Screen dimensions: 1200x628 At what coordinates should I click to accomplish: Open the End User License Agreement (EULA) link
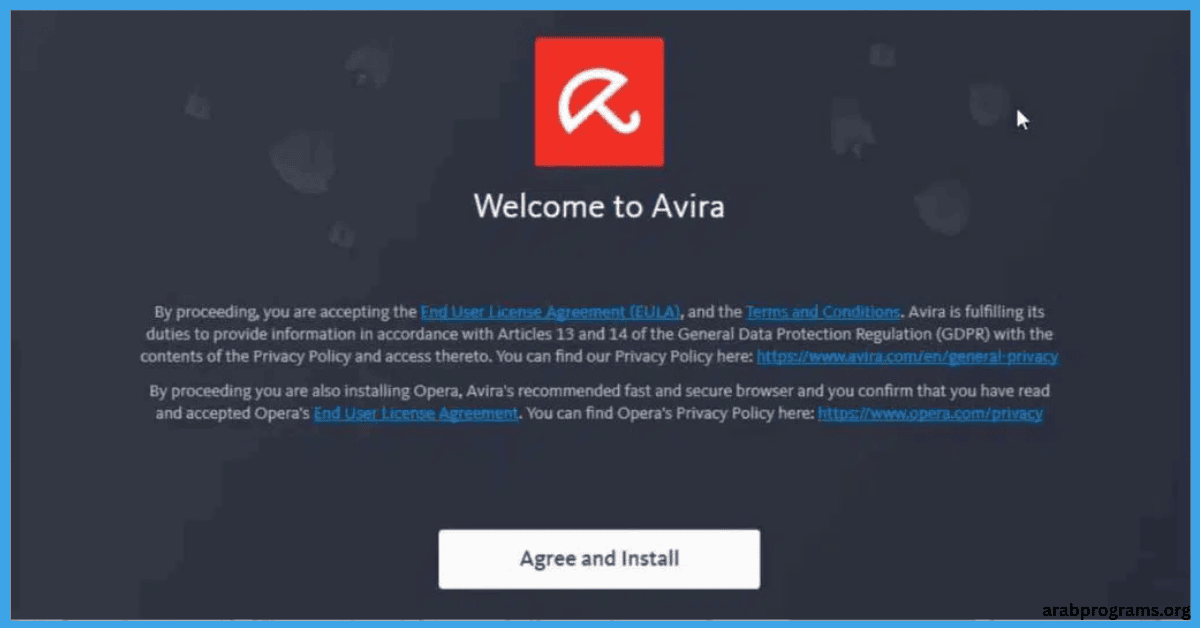551,312
